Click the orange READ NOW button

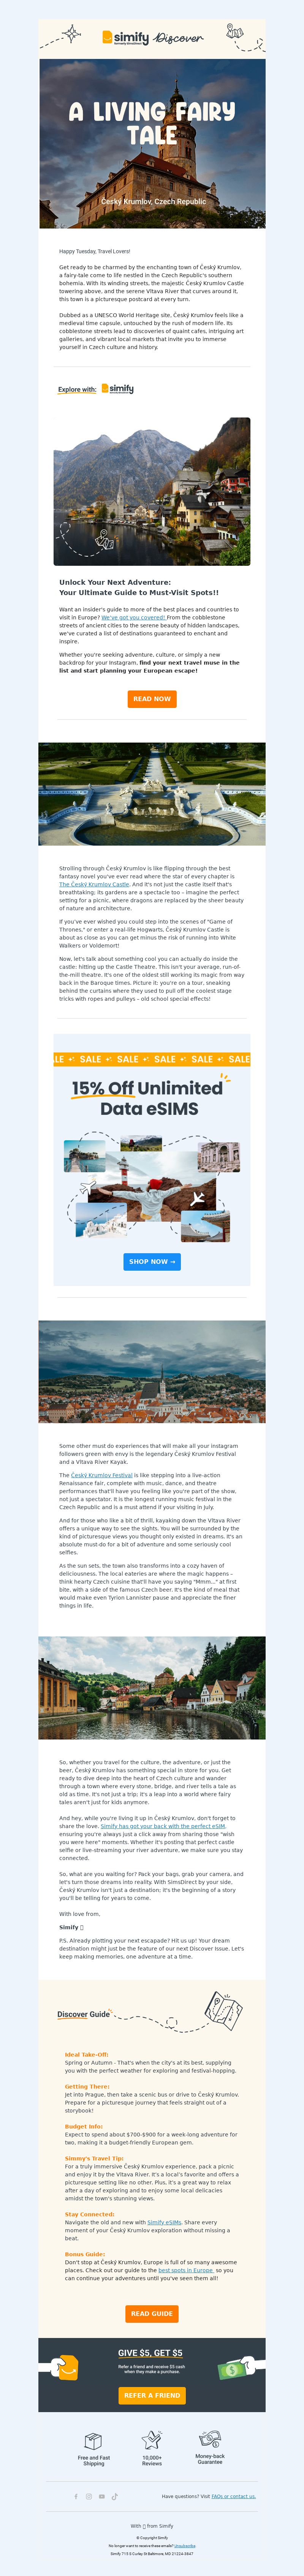152,699
